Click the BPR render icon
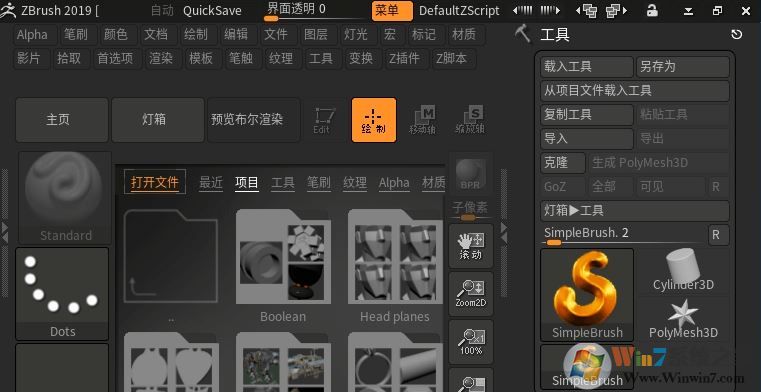This screenshot has height=392, width=761. point(470,175)
